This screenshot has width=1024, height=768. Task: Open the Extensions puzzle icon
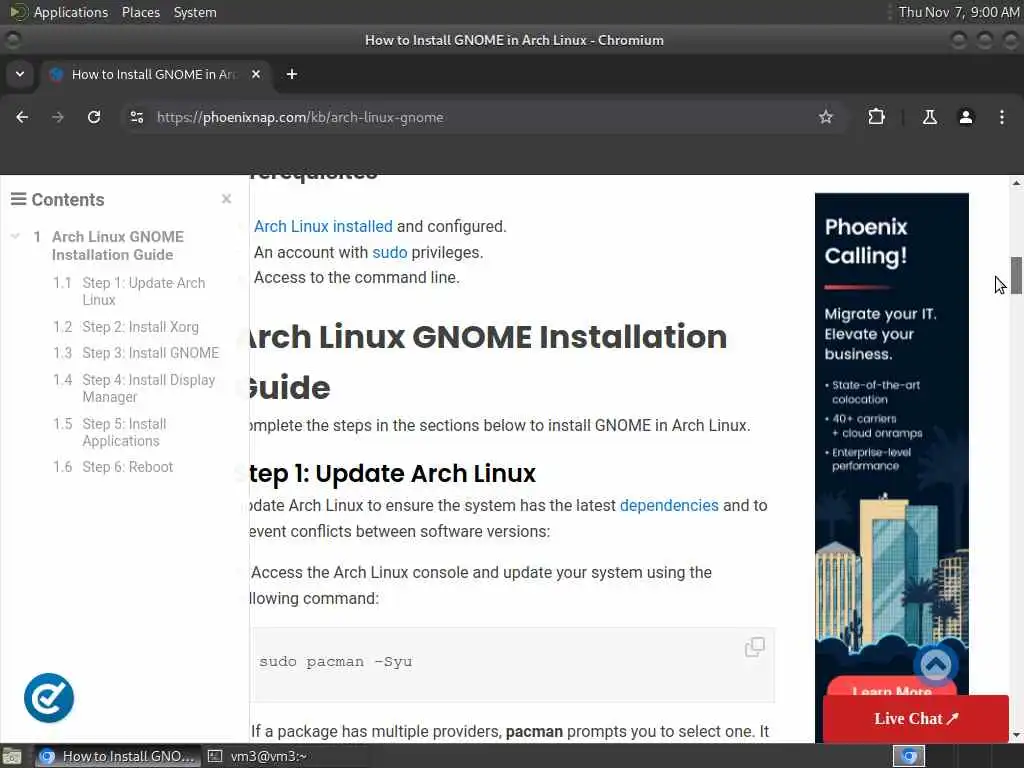(x=876, y=117)
